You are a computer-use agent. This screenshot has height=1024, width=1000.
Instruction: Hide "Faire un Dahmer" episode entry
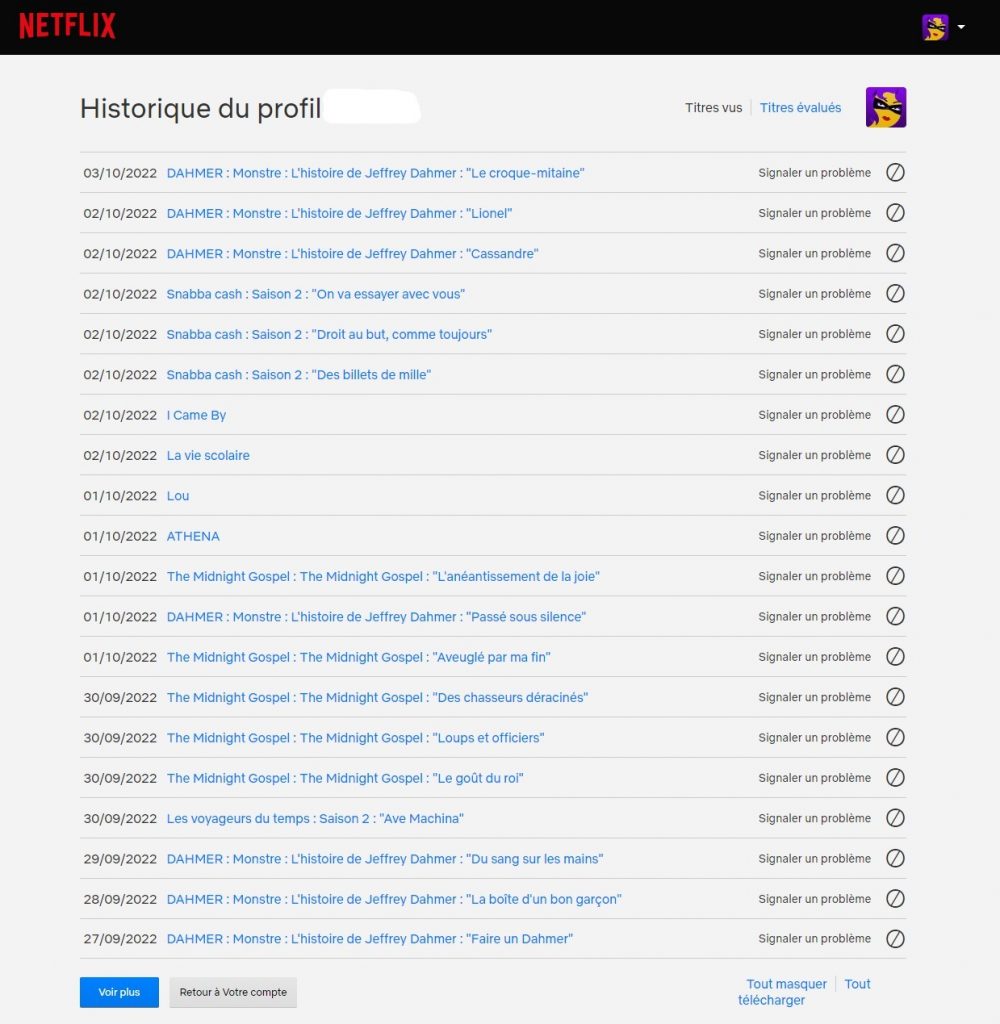(x=895, y=939)
